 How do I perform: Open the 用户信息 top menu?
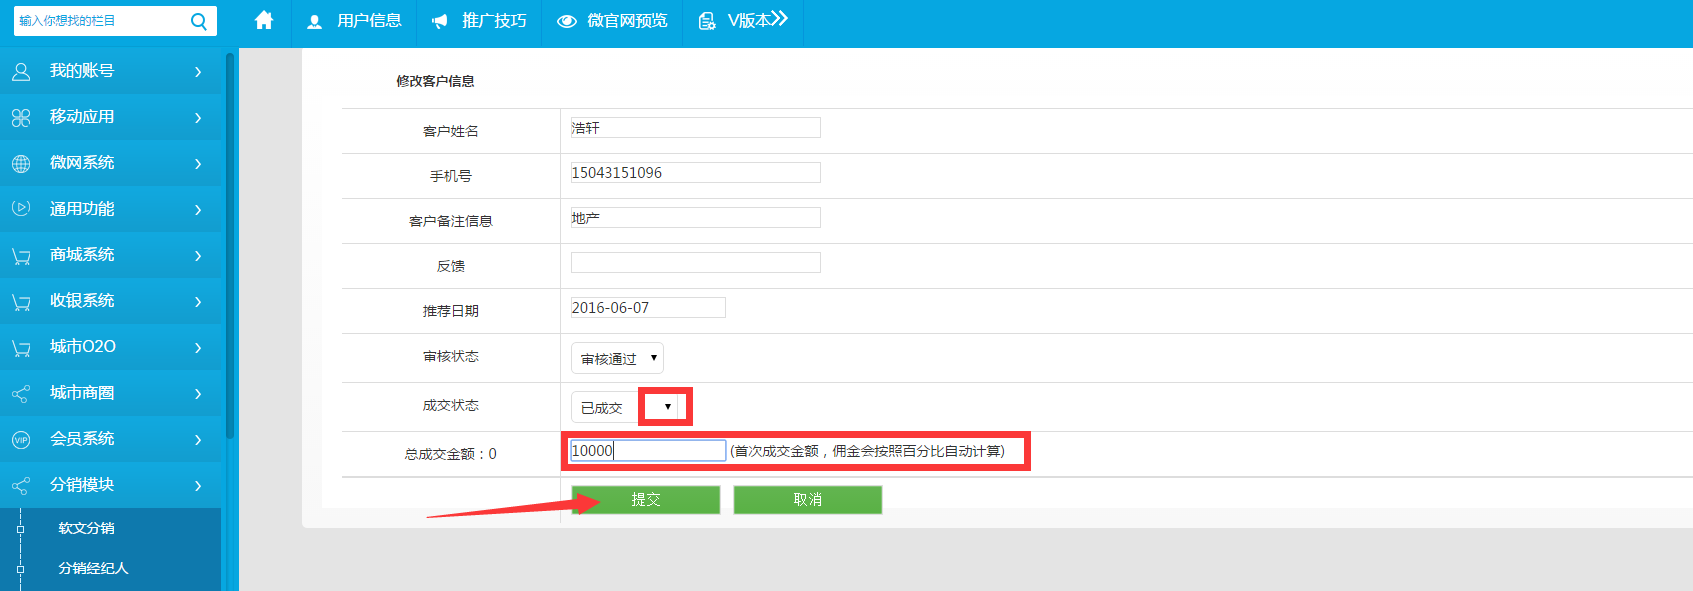click(x=354, y=21)
